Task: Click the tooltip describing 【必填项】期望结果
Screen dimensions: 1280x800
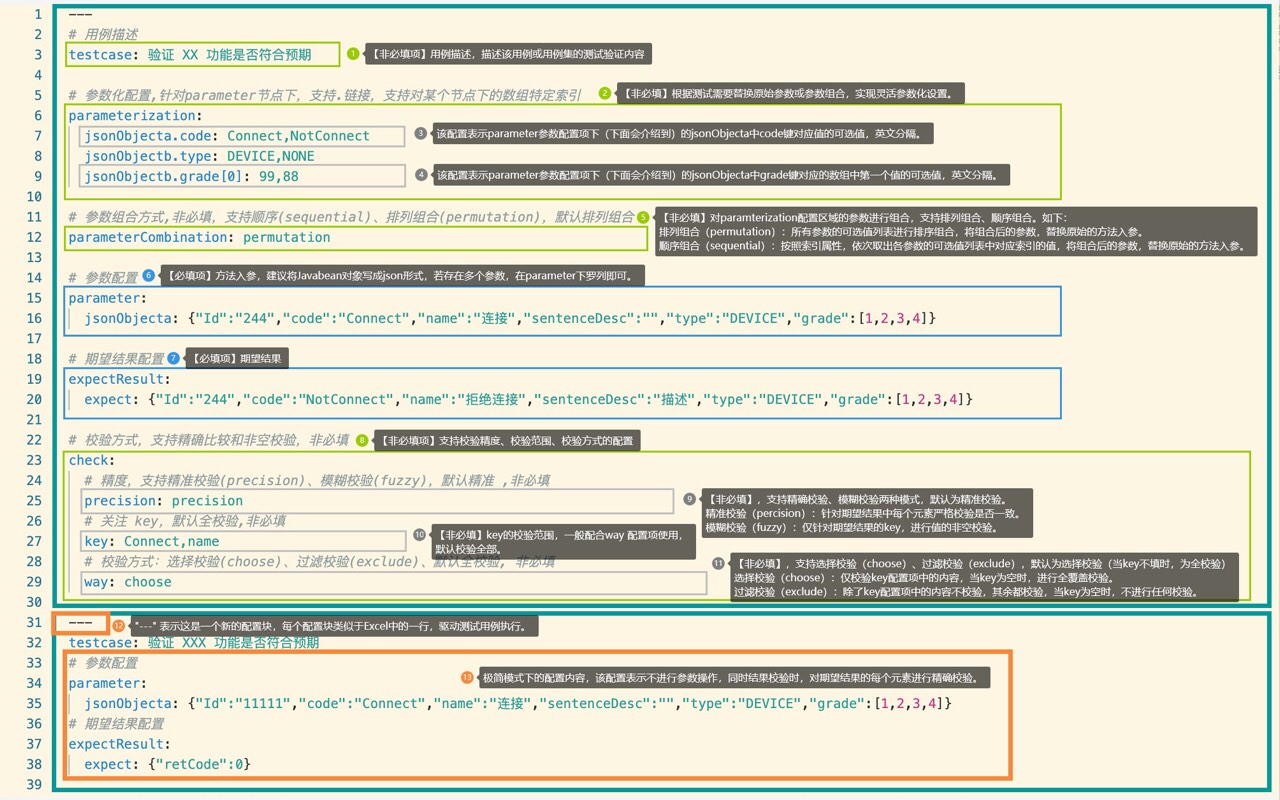Action: pos(237,357)
